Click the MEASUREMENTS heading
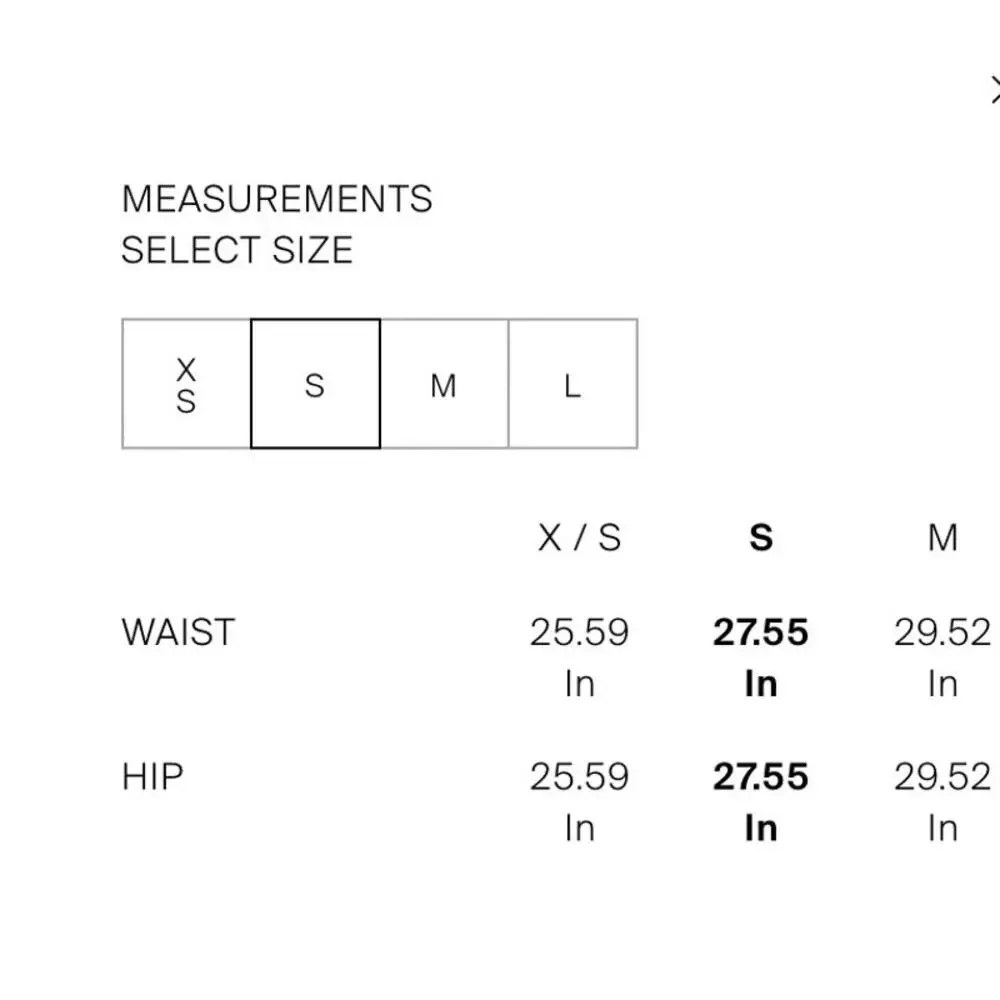Screen dimensions: 1000x1000 click(277, 199)
